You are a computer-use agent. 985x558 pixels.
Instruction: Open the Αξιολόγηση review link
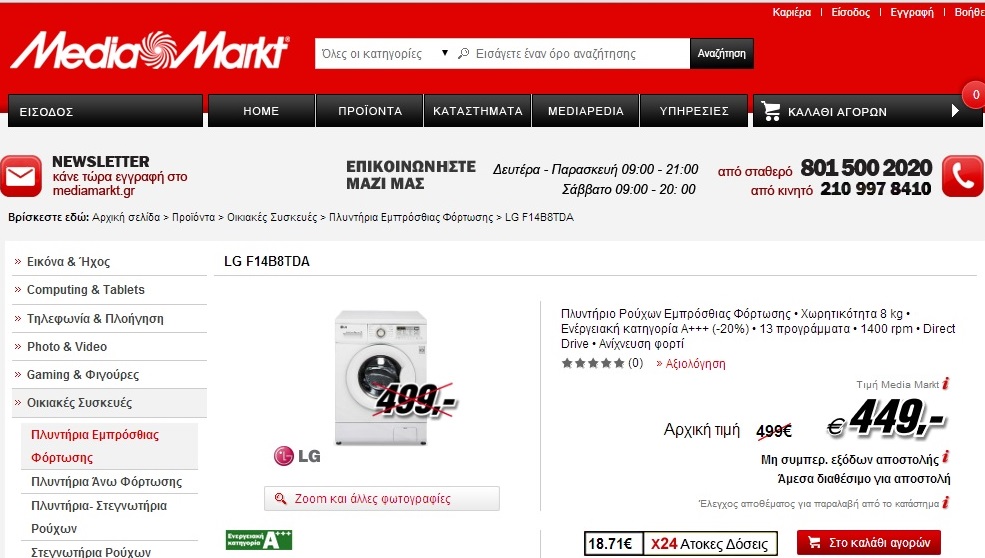click(690, 363)
